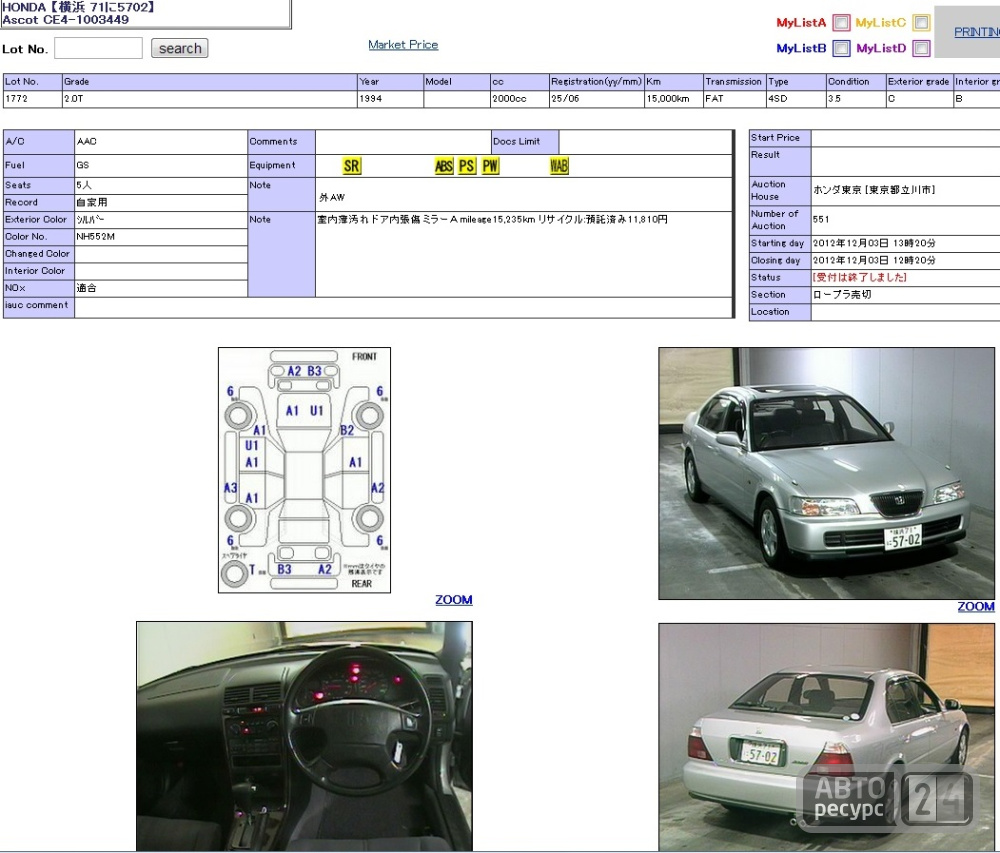The height and width of the screenshot is (853, 1000).
Task: Select condition value 3.5
Action: (856, 99)
